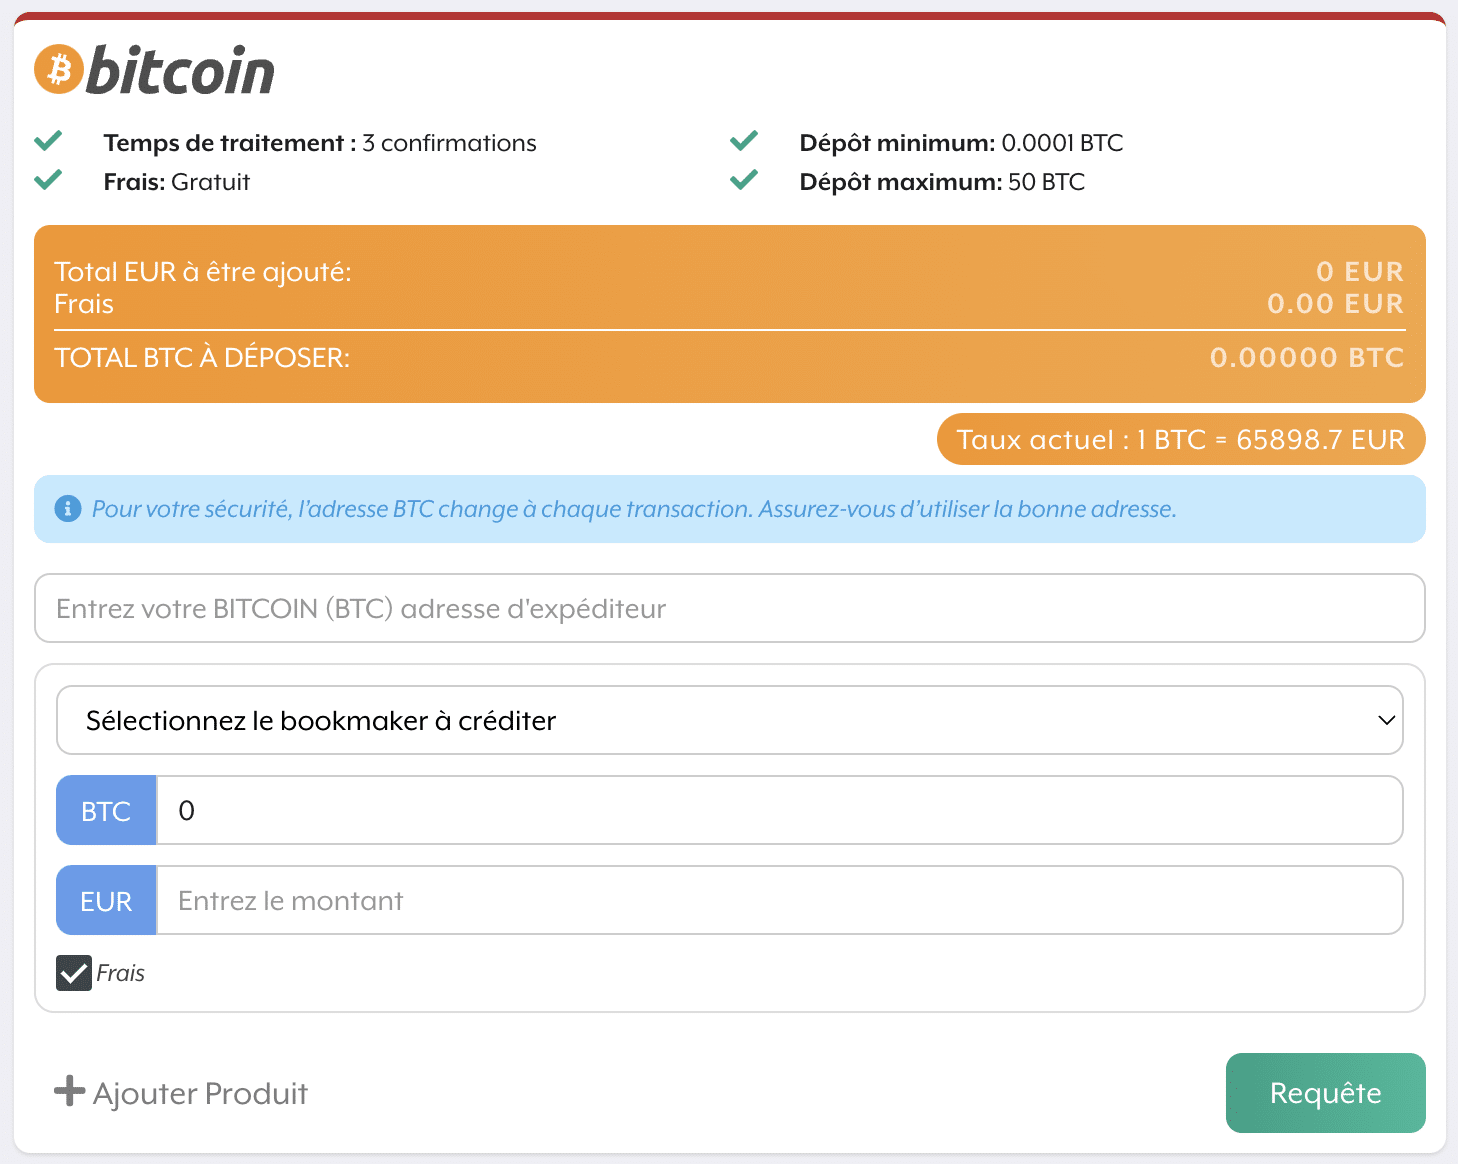Click the orange Bitcoin logo icon

coord(59,70)
